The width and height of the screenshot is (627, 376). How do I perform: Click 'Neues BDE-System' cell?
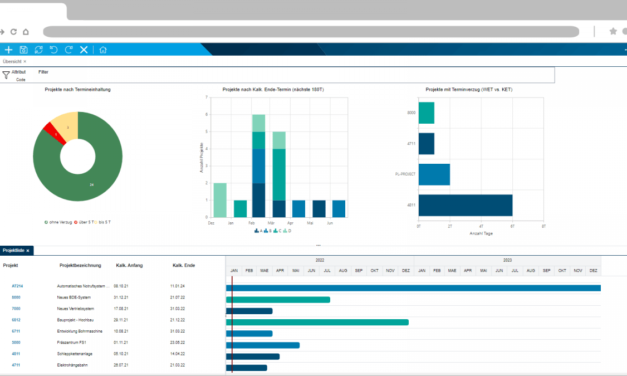[x=74, y=297]
